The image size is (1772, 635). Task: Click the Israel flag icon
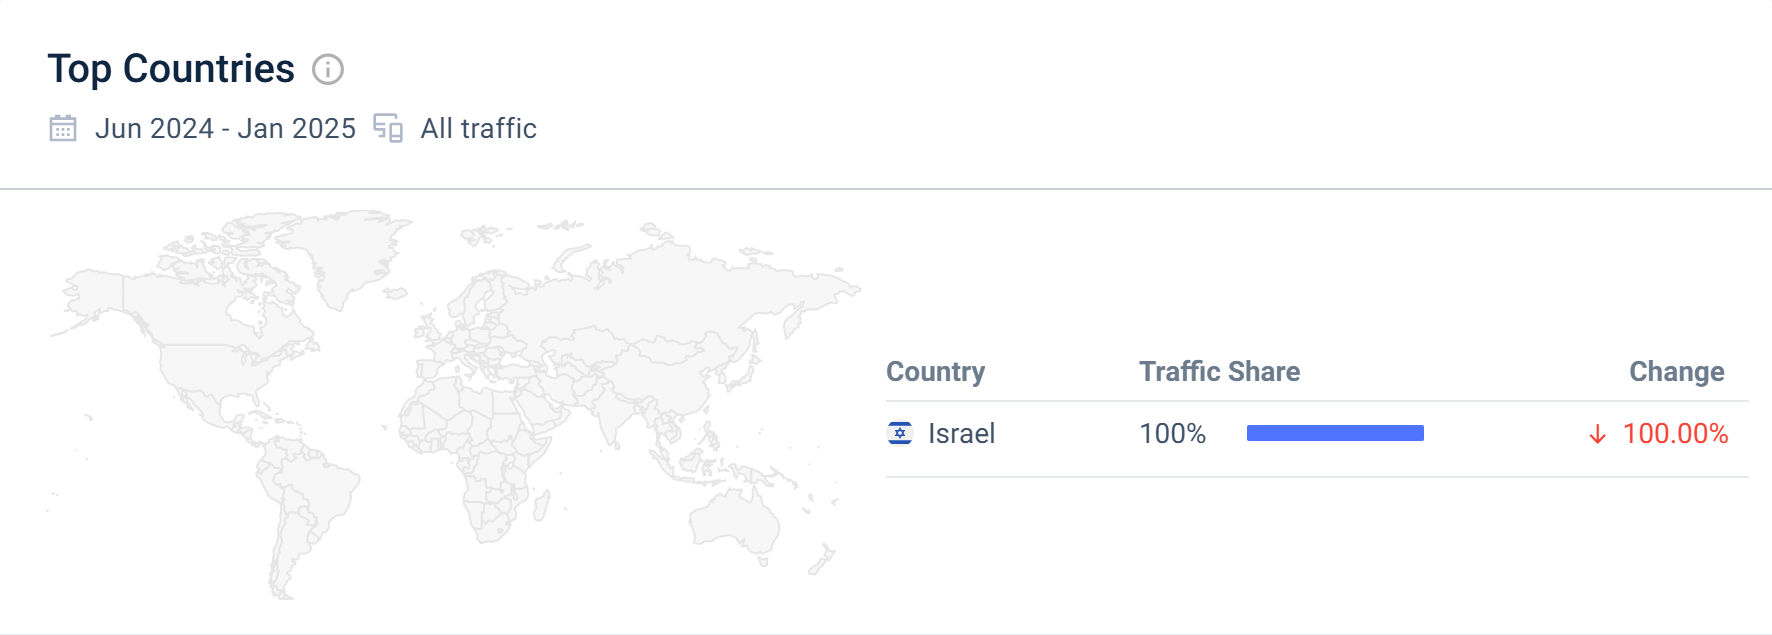[901, 433]
